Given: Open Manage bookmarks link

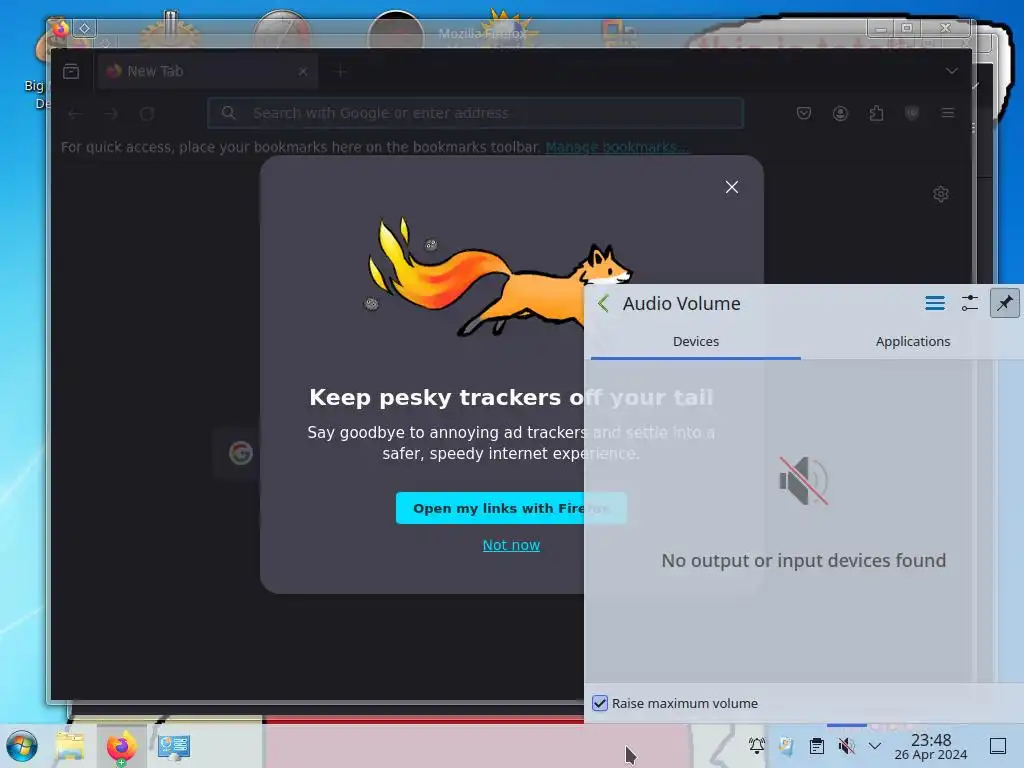Looking at the screenshot, I should (616, 147).
